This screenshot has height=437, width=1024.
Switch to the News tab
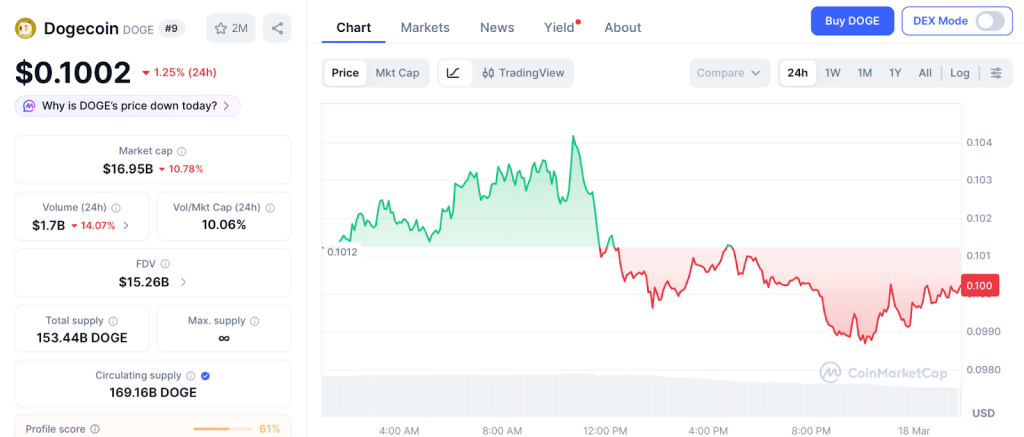click(497, 27)
